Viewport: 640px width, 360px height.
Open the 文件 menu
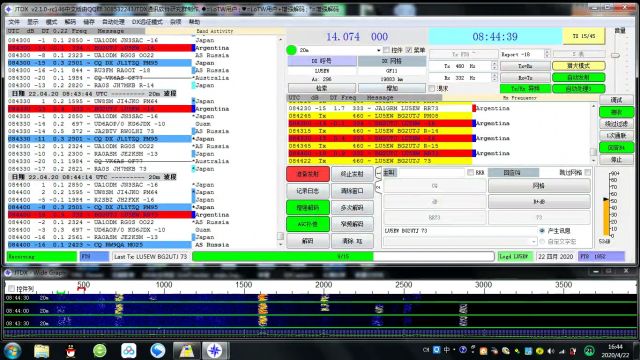13,22
